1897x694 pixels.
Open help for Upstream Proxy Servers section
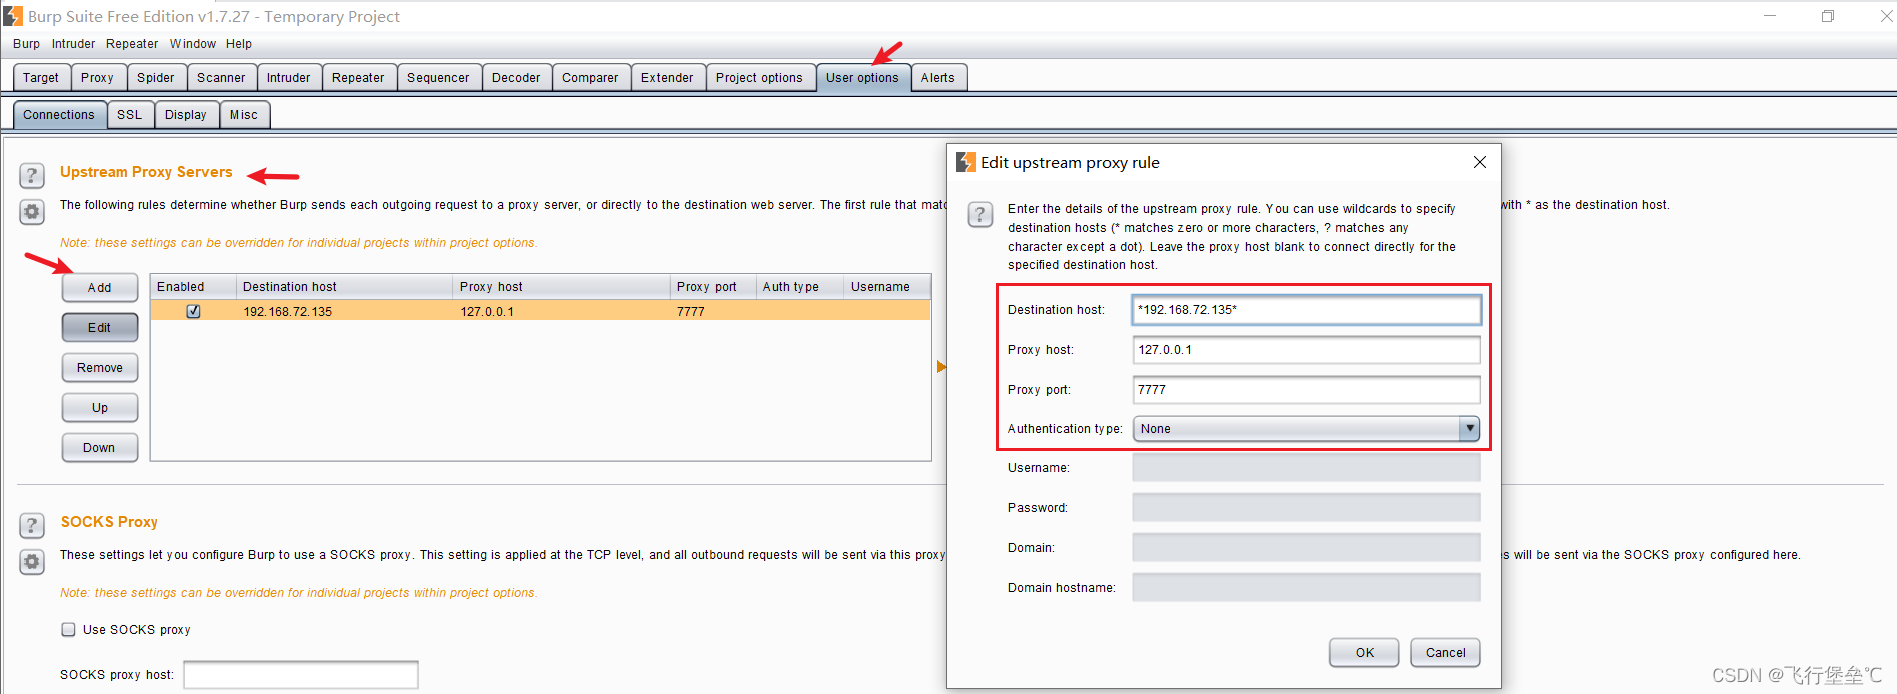pos(32,176)
